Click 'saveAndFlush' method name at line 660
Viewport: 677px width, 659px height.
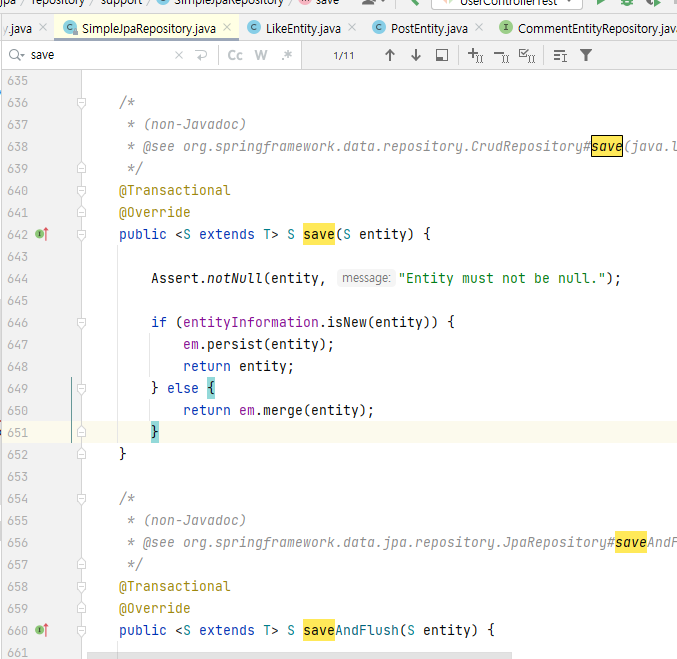(351, 630)
